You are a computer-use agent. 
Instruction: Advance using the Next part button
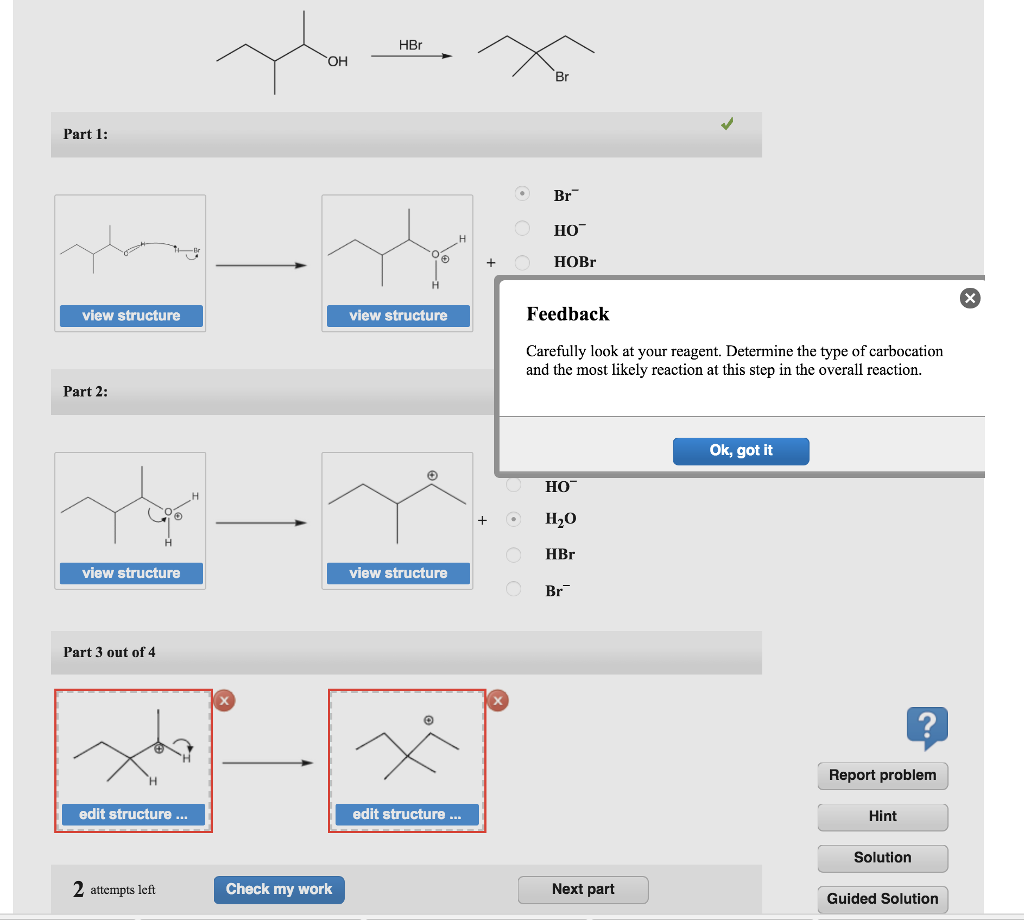coord(583,889)
